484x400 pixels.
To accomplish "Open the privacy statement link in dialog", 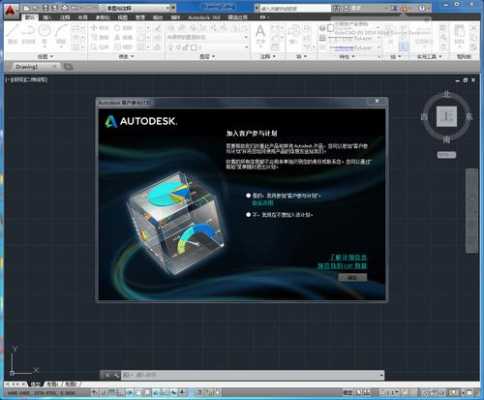I will [342, 266].
